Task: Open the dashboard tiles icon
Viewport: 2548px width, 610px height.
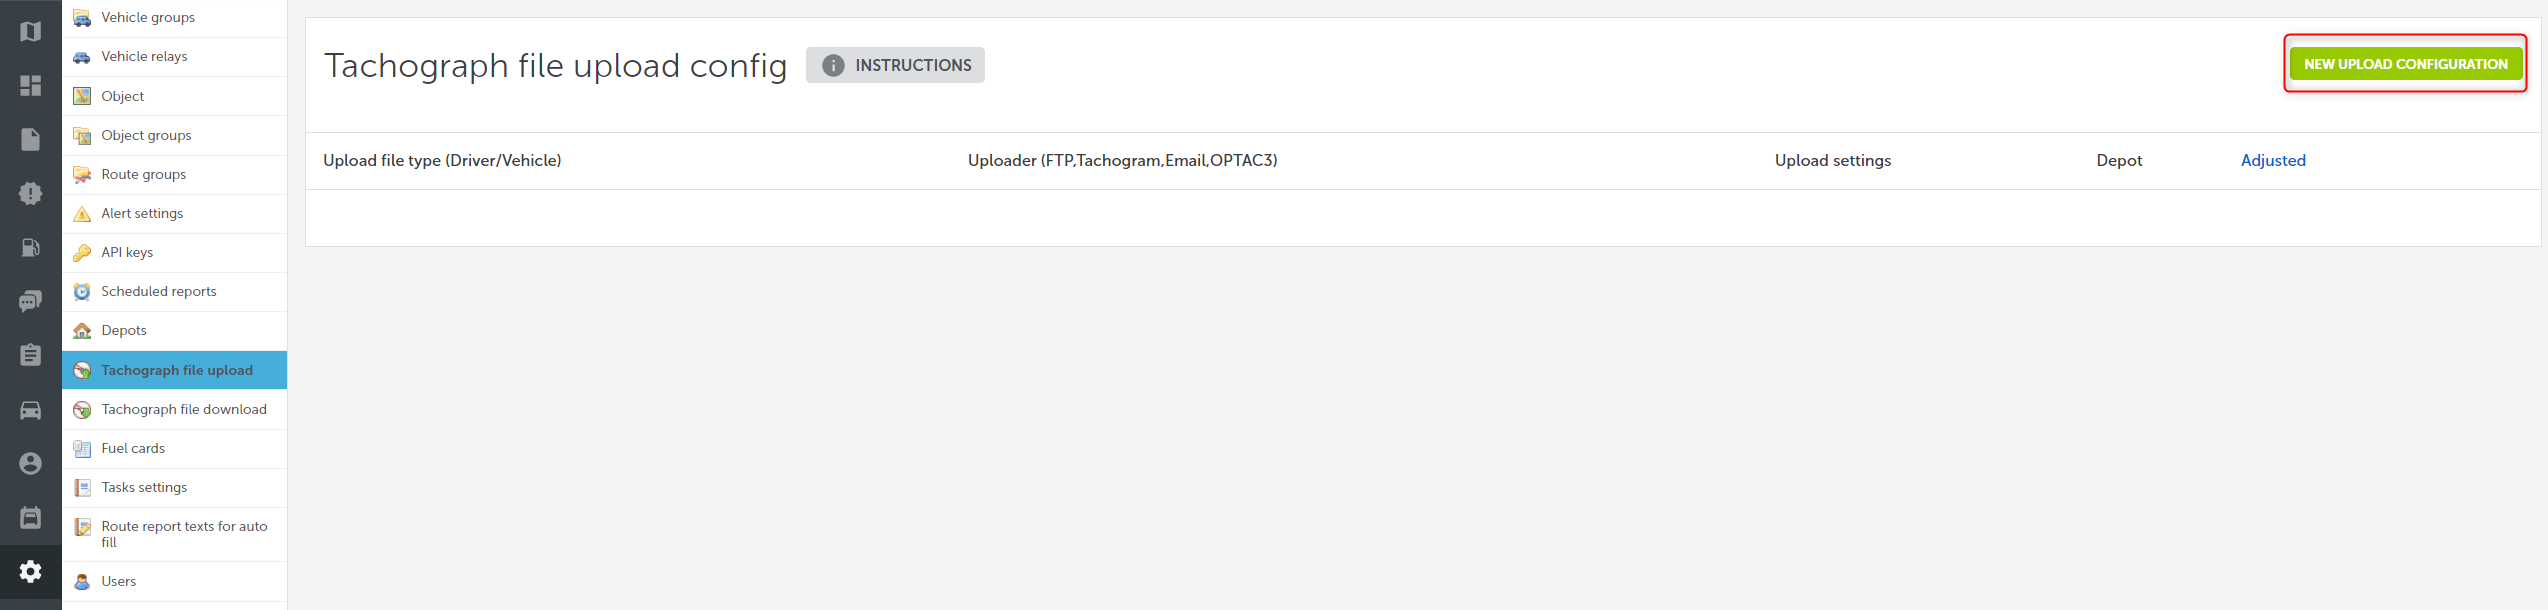Action: 31,85
